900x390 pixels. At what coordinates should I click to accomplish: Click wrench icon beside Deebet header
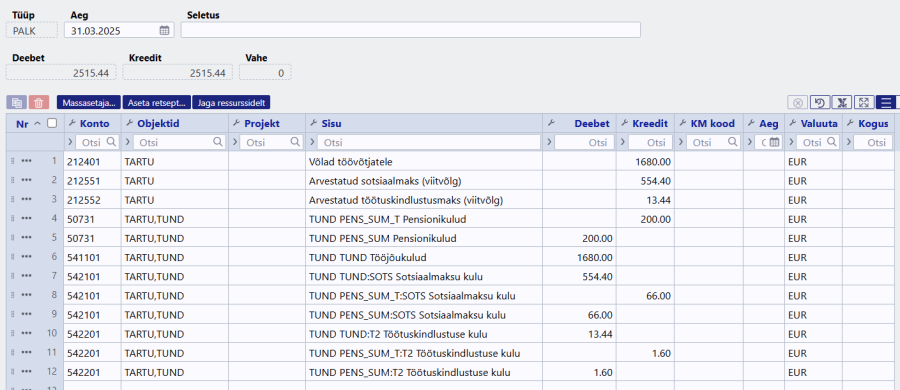[x=551, y=123]
